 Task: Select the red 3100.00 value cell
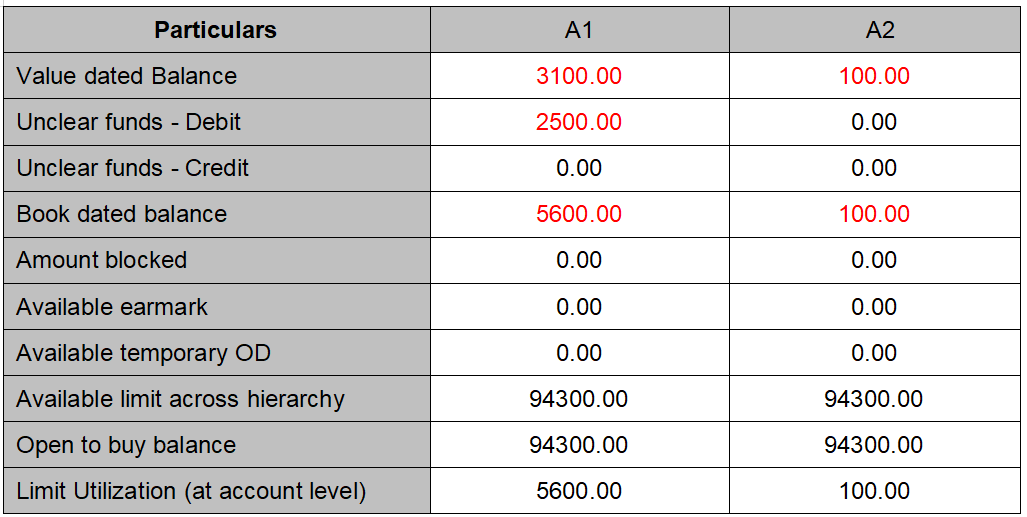tap(579, 76)
